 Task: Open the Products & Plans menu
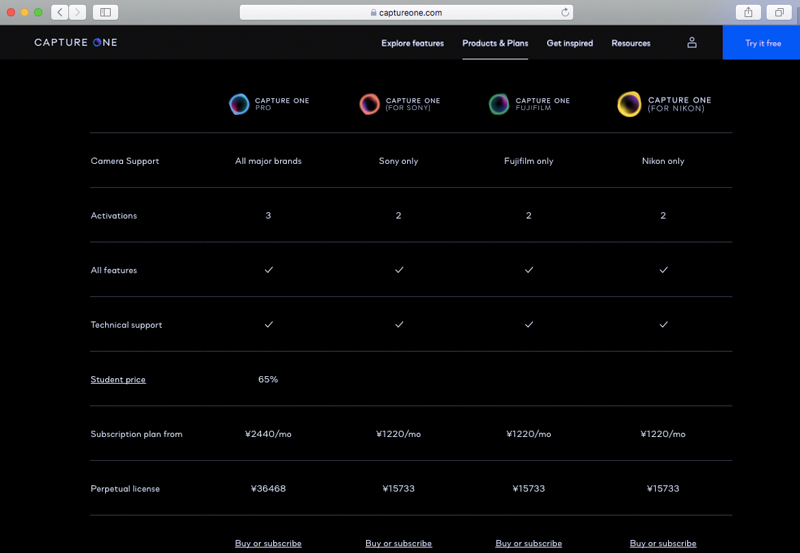[x=495, y=43]
